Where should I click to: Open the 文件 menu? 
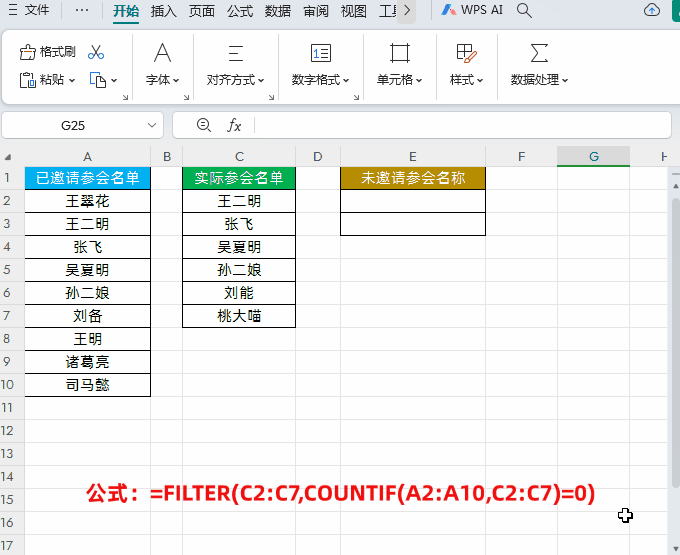pyautogui.click(x=37, y=10)
